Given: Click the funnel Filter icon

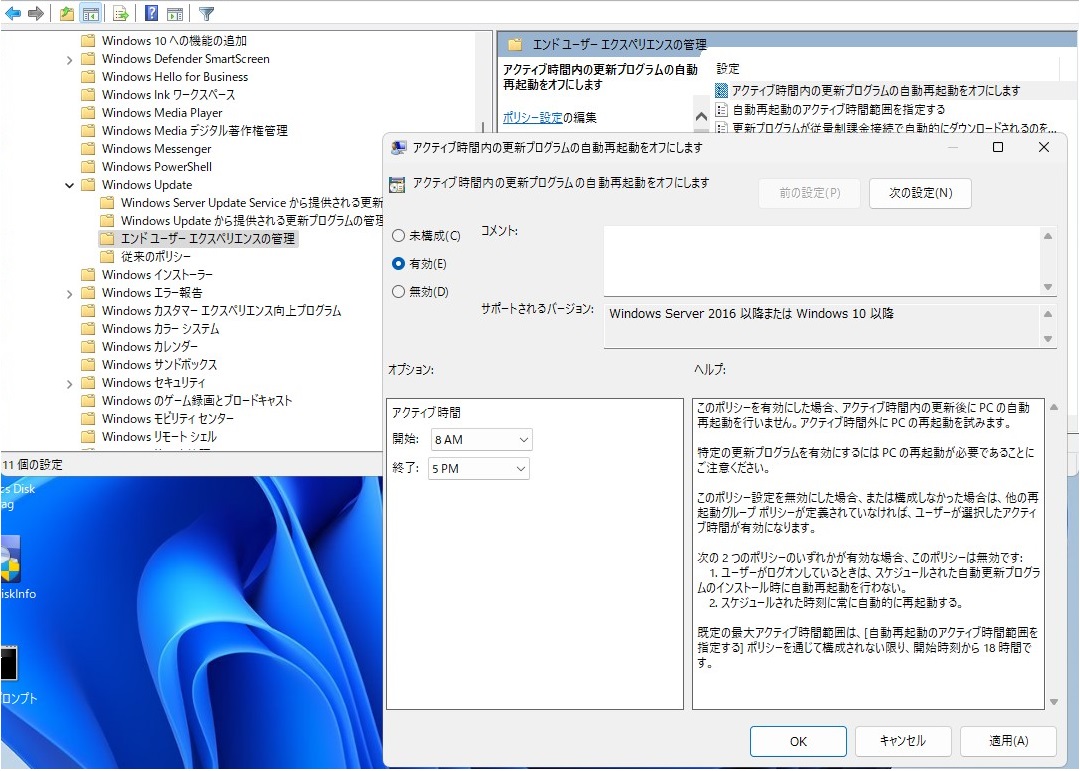Looking at the screenshot, I should point(206,13).
